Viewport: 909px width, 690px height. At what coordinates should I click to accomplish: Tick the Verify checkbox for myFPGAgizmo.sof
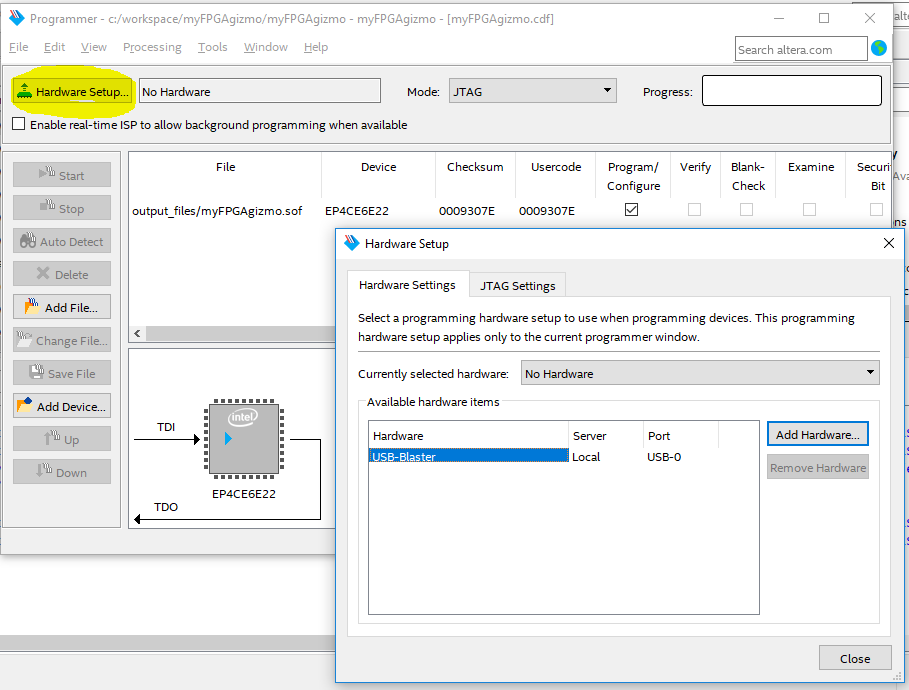[694, 209]
